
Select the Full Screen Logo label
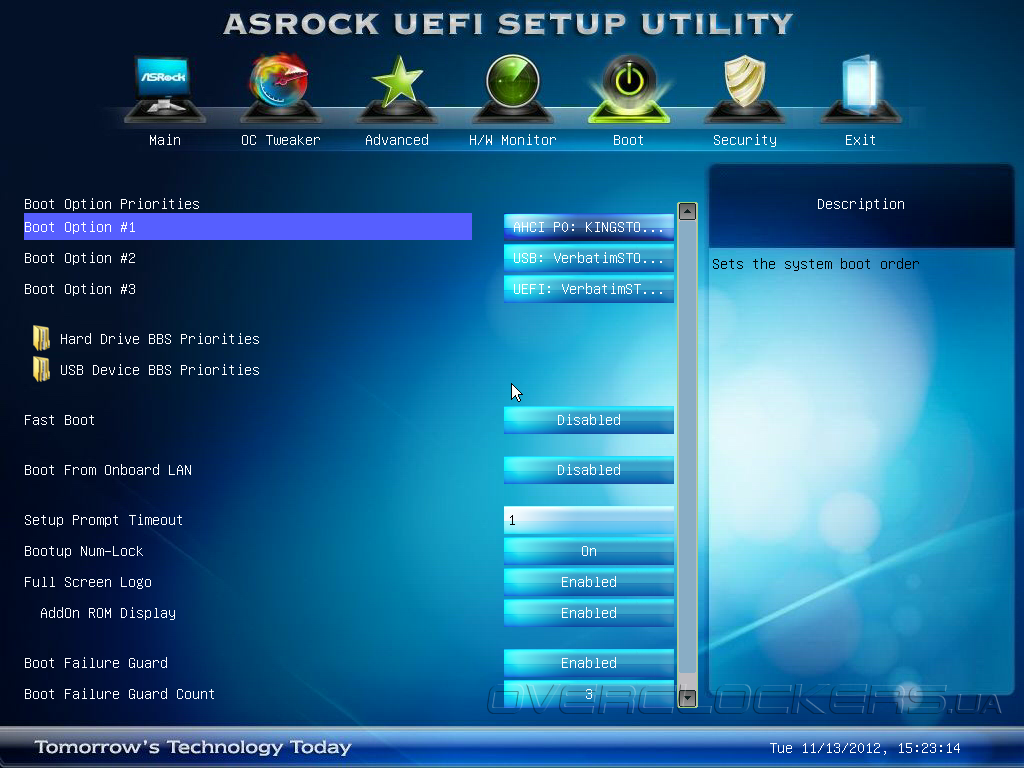88,582
